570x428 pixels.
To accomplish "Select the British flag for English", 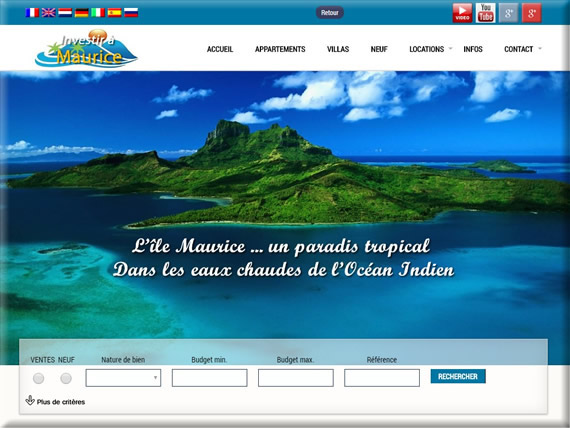I will click(49, 13).
